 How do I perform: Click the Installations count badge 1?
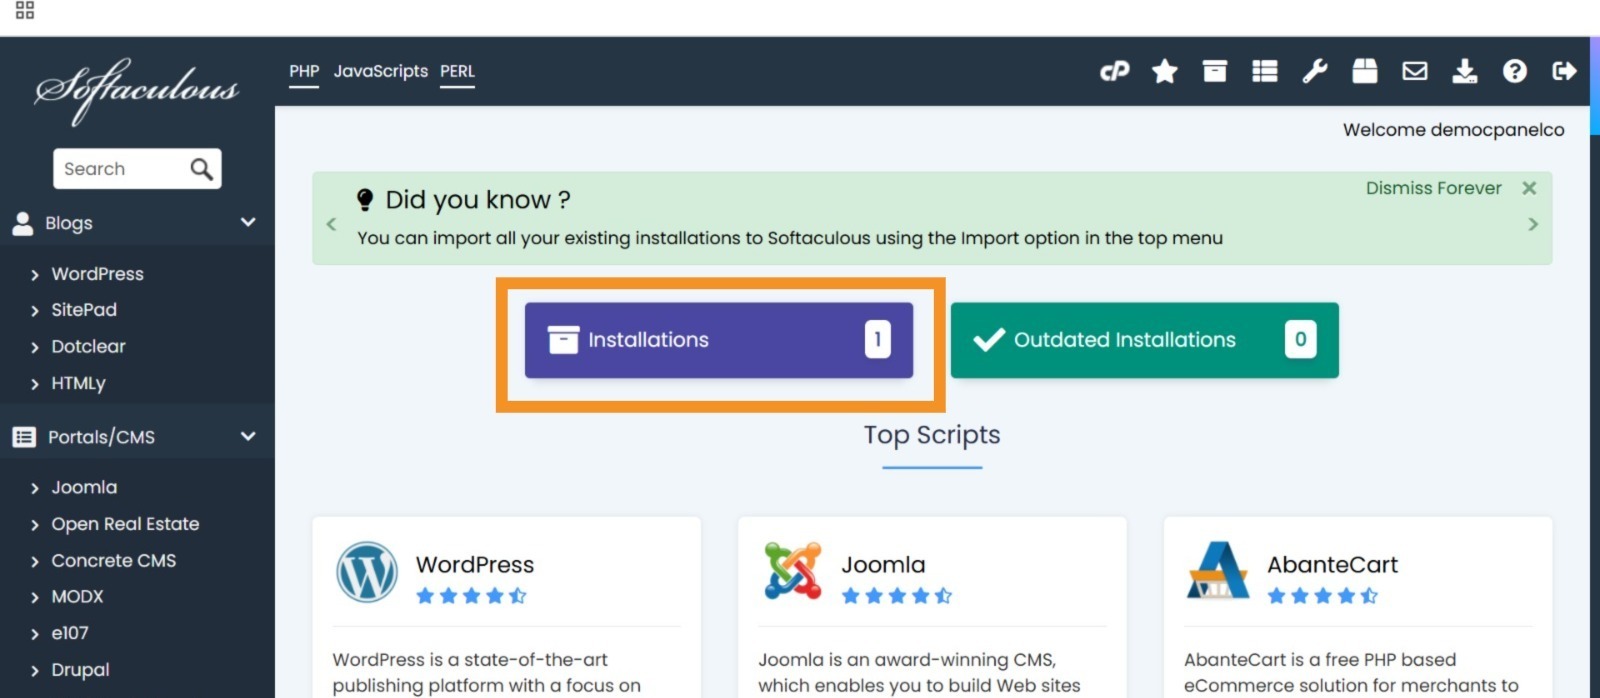877,340
